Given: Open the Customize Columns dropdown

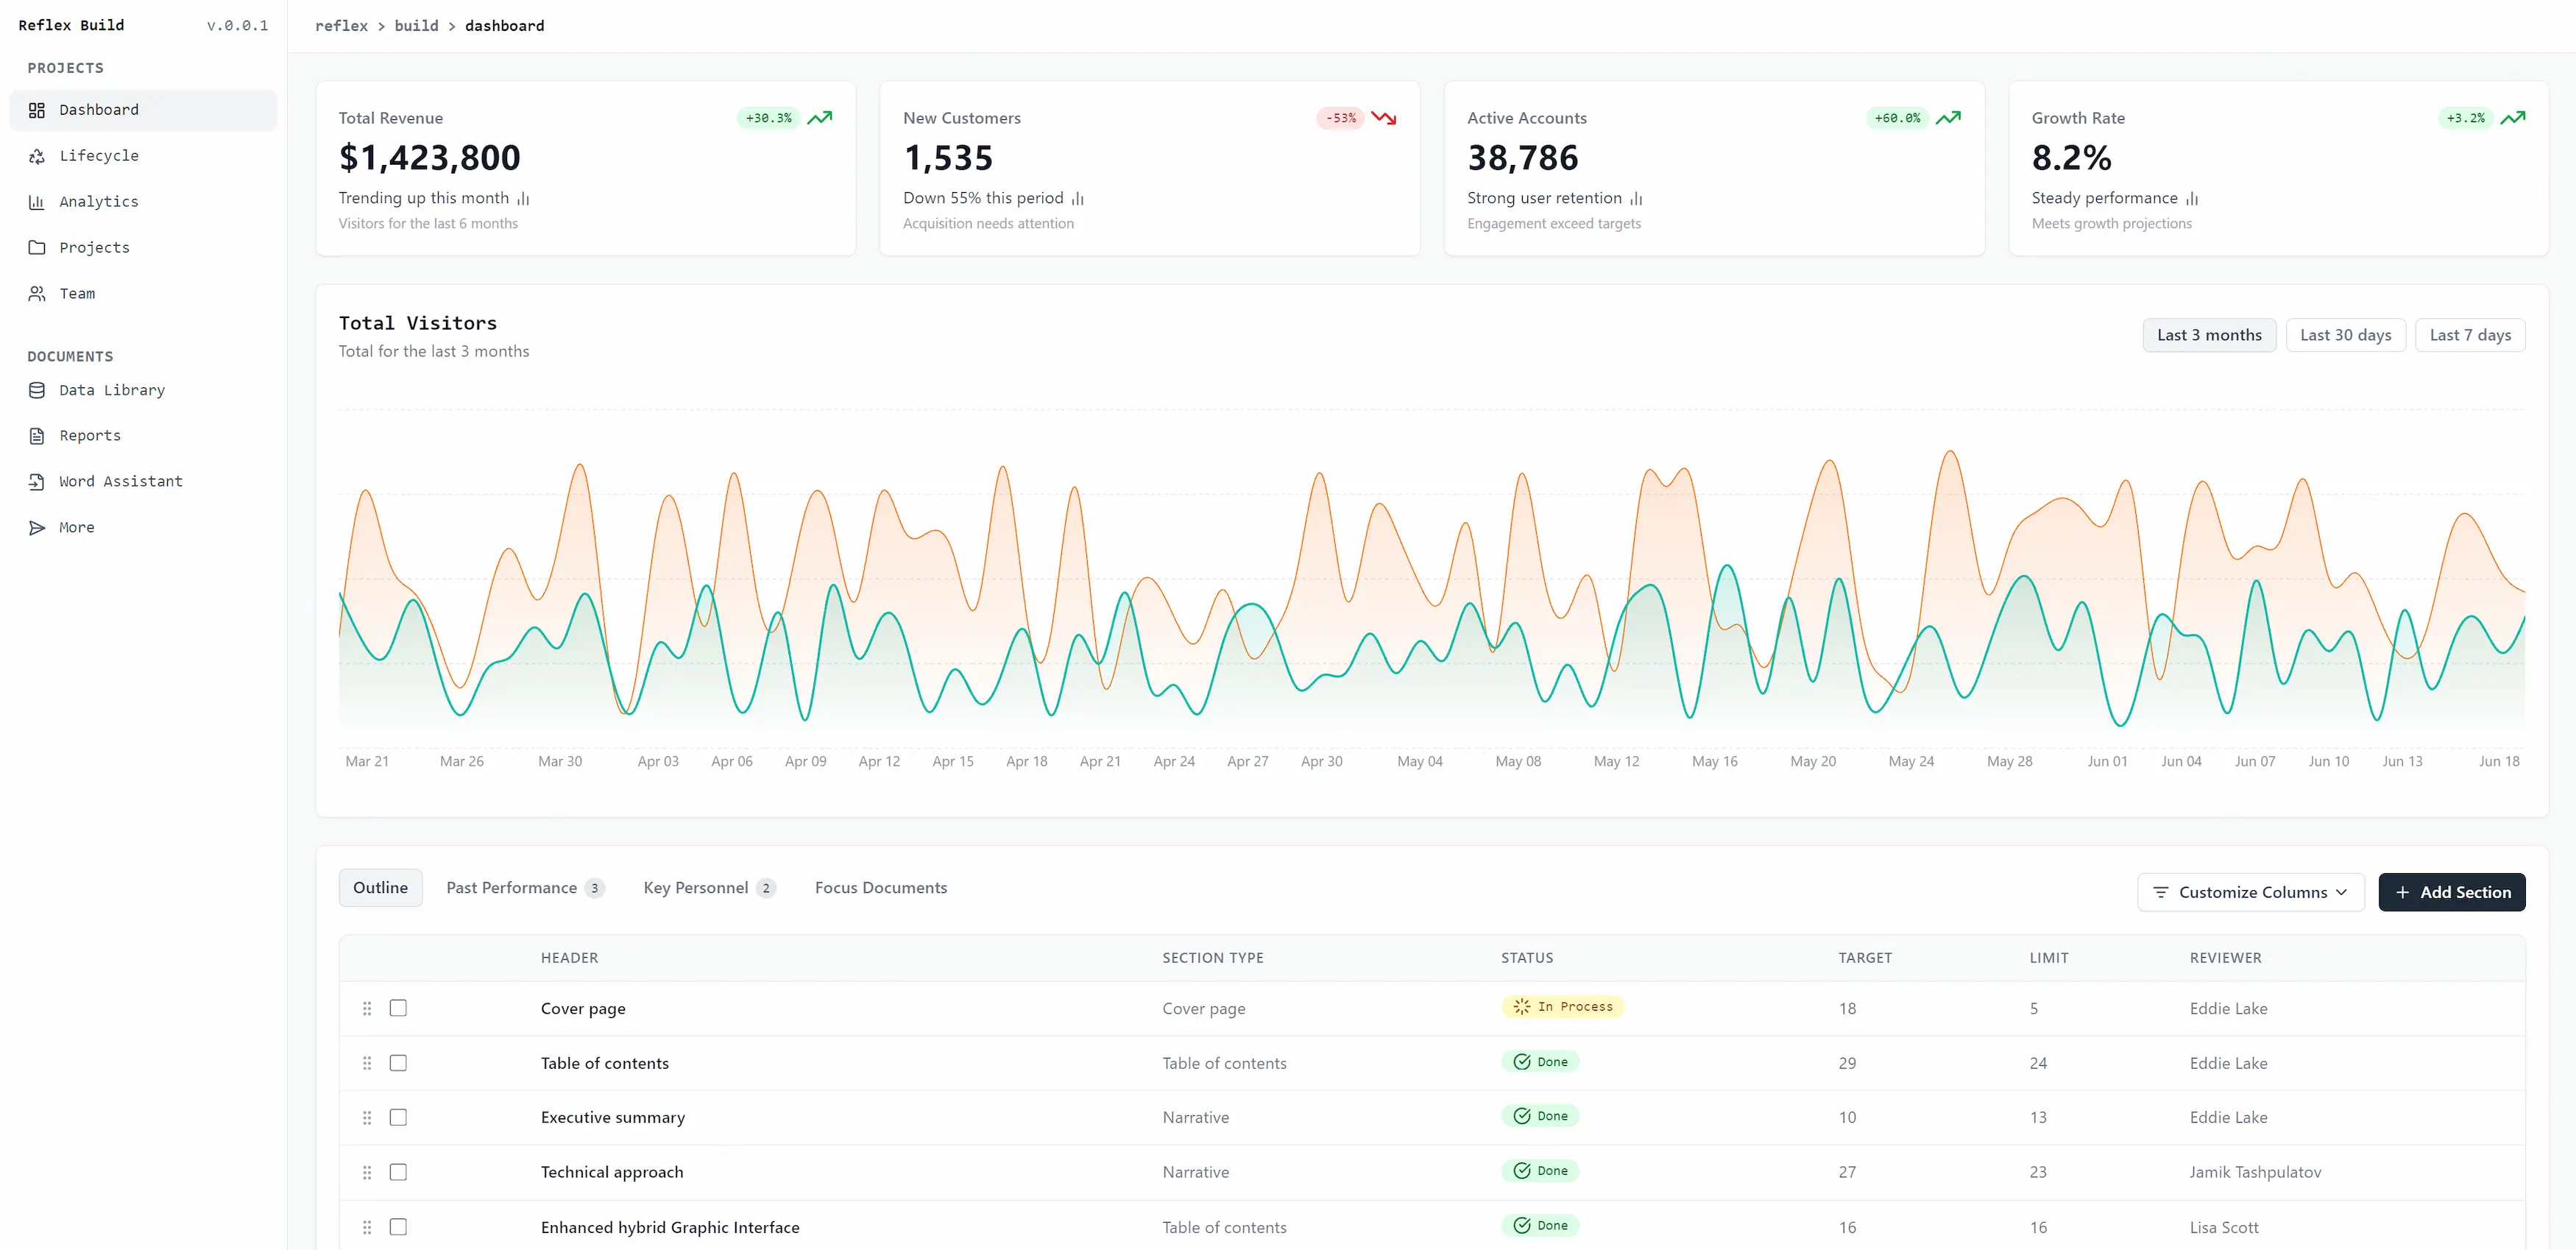Looking at the screenshot, I should (x=2250, y=892).
